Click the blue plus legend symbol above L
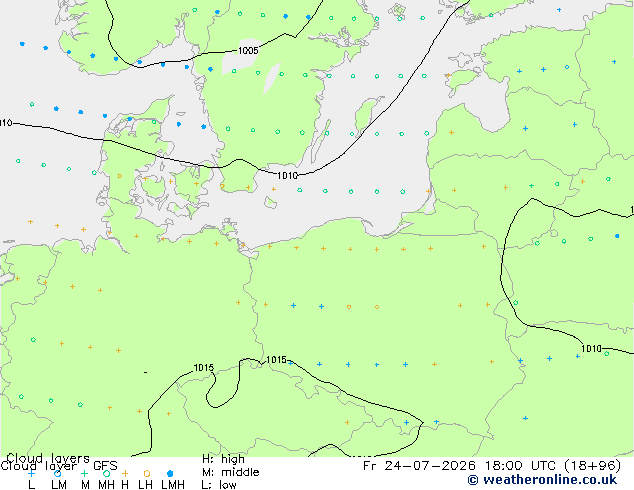634x490 pixels. click(x=32, y=473)
